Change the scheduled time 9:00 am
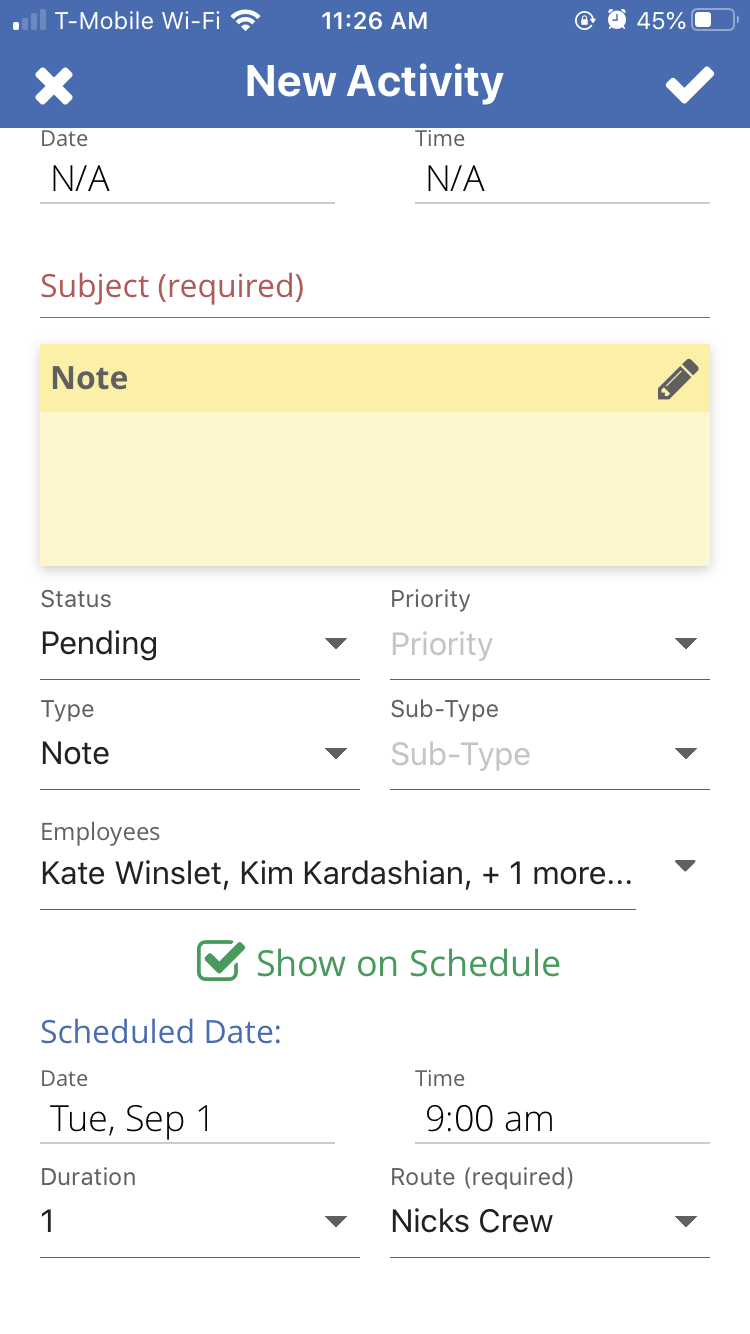The image size is (750, 1334). pos(561,1119)
